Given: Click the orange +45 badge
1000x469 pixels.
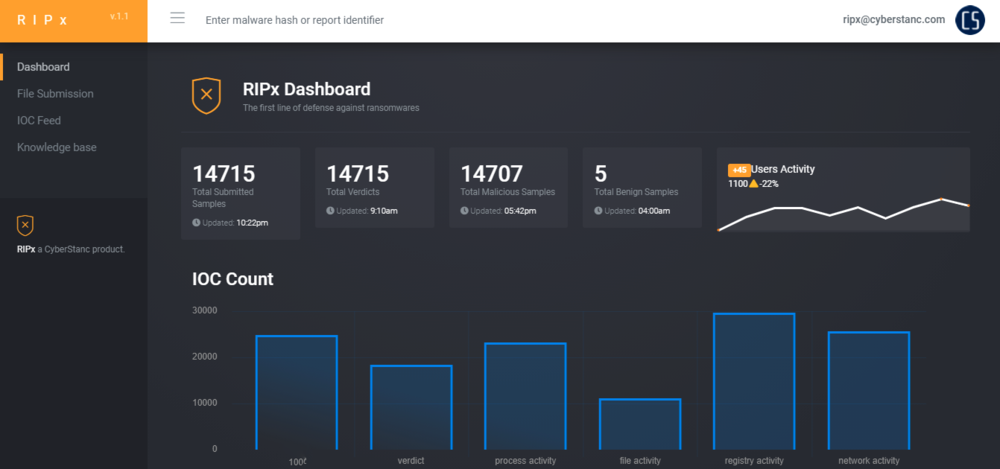Looking at the screenshot, I should [x=739, y=170].
